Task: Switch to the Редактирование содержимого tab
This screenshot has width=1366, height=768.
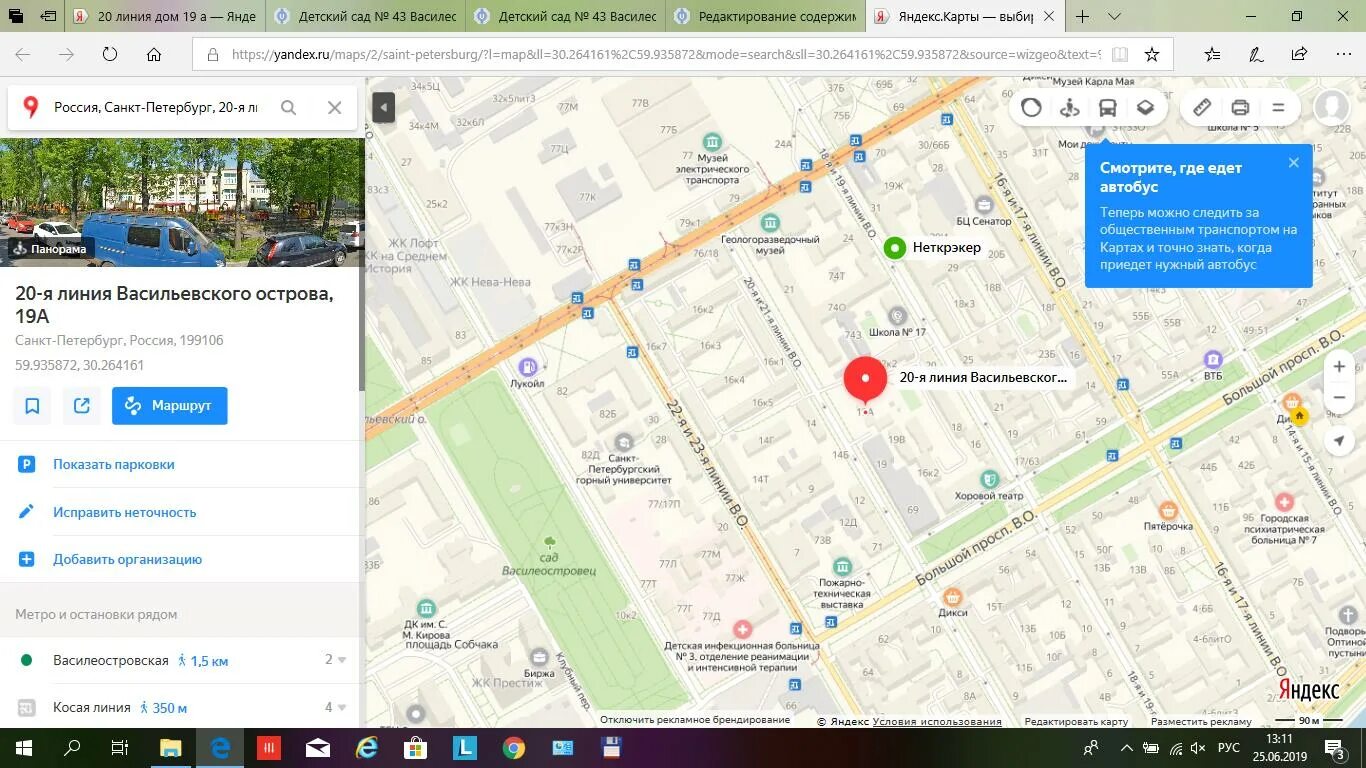Action: (767, 16)
